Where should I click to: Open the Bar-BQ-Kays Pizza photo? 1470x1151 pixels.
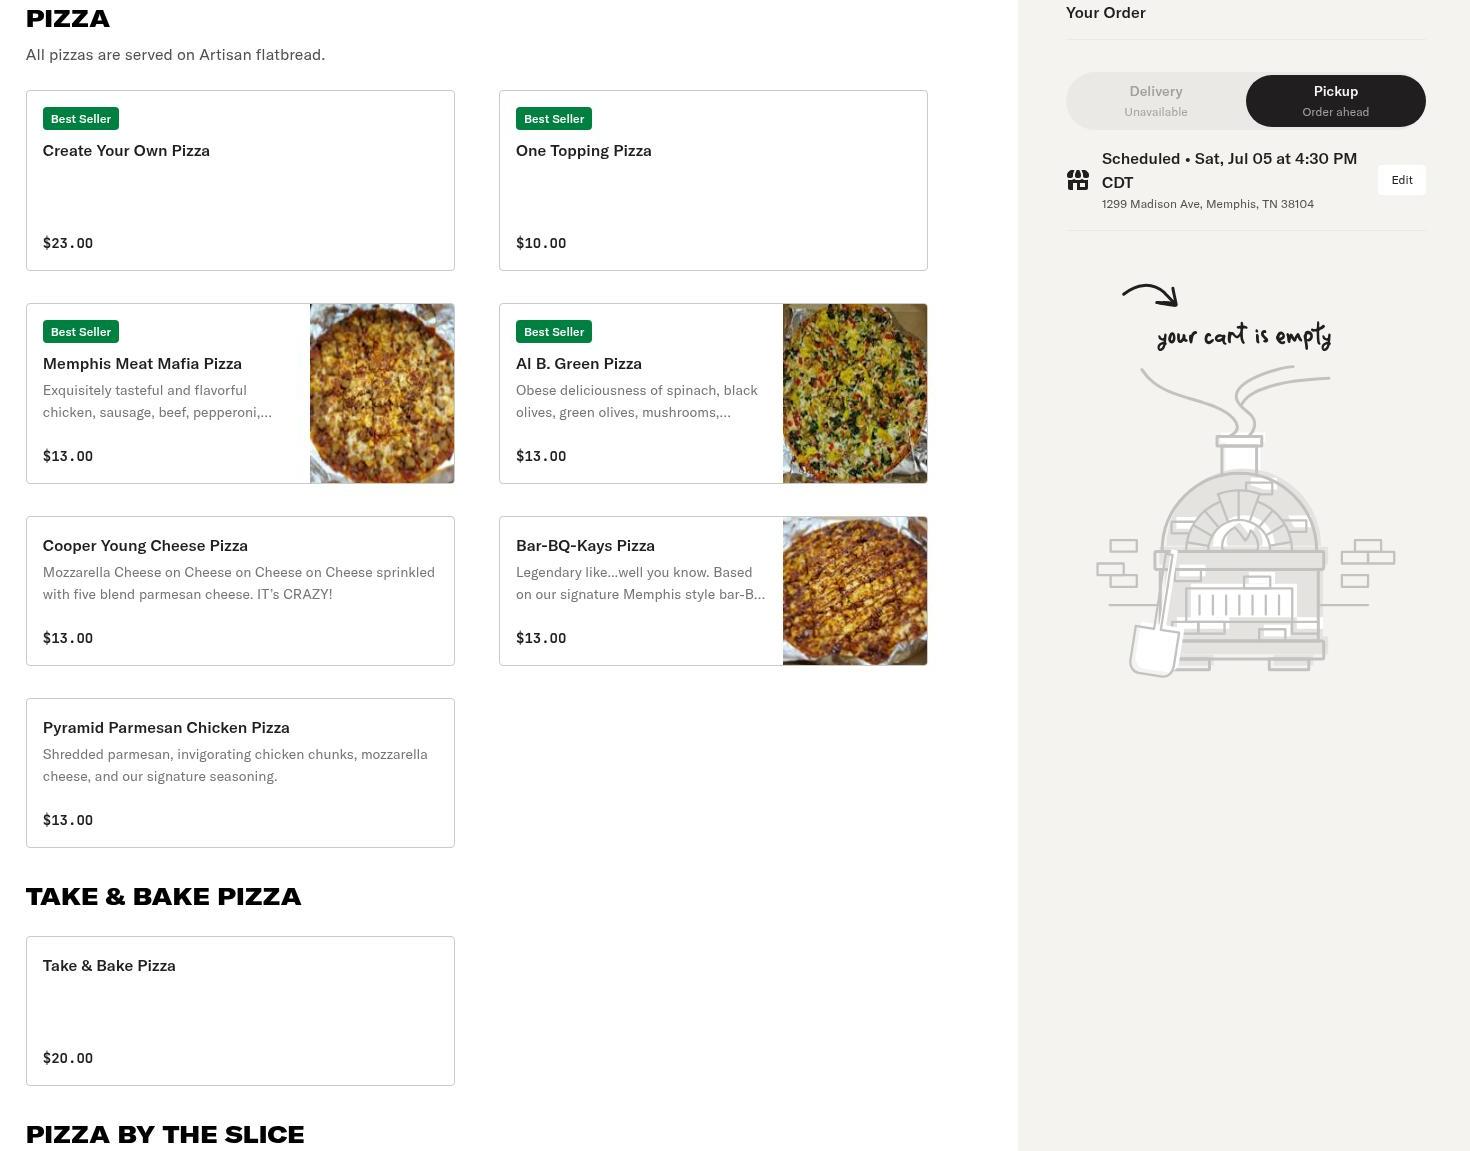click(x=855, y=591)
